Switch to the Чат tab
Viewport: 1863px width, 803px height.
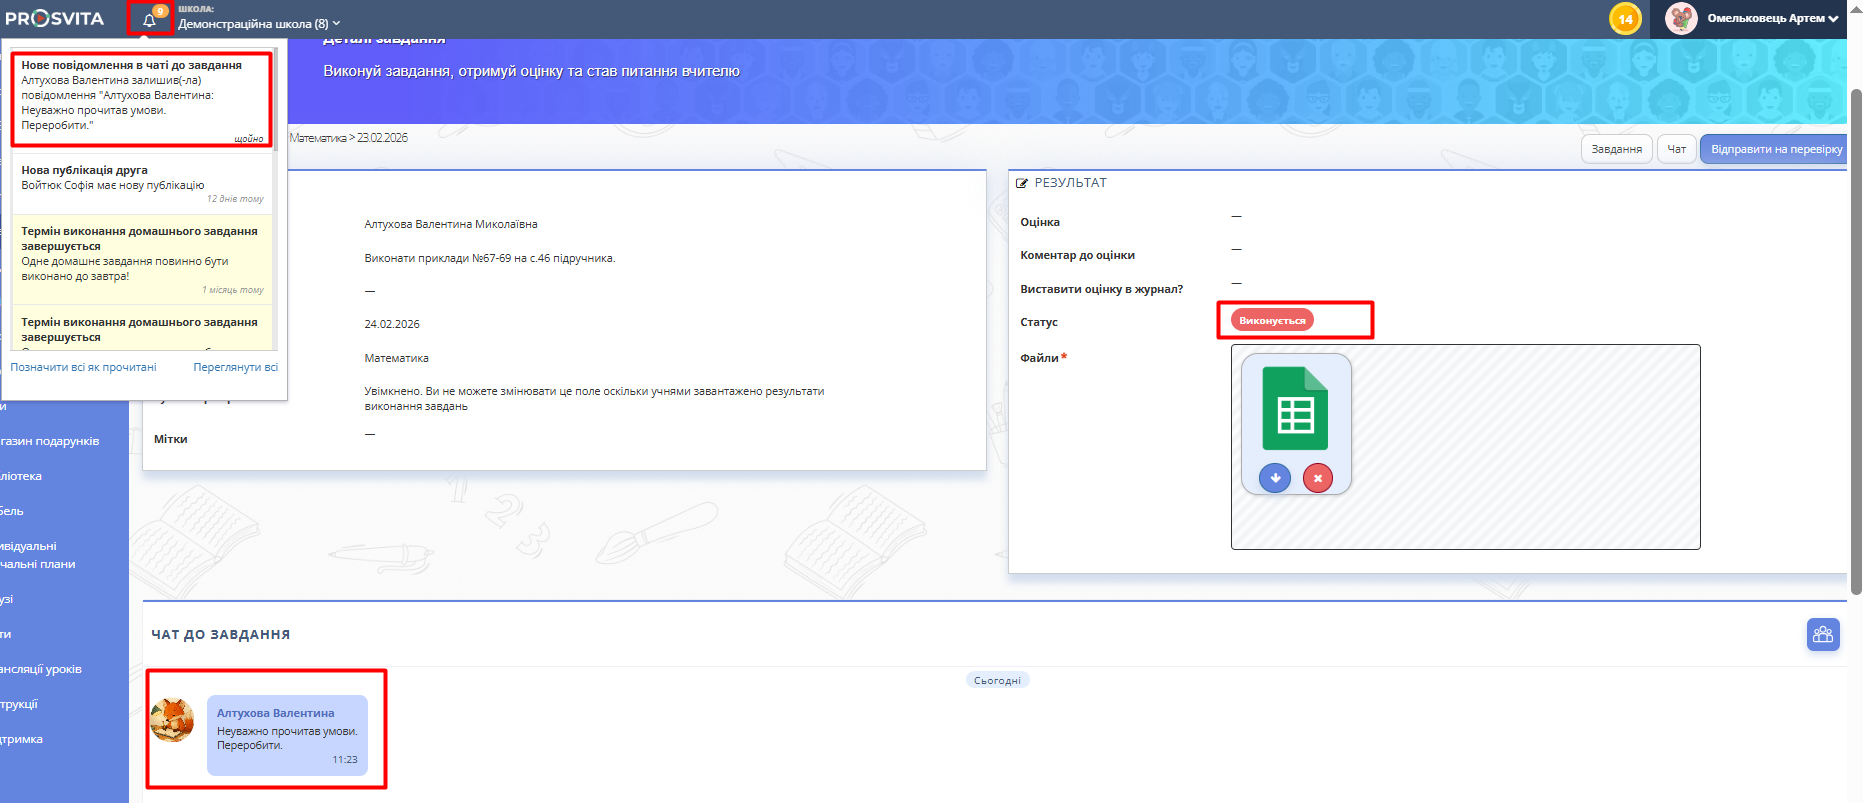[x=1676, y=149]
